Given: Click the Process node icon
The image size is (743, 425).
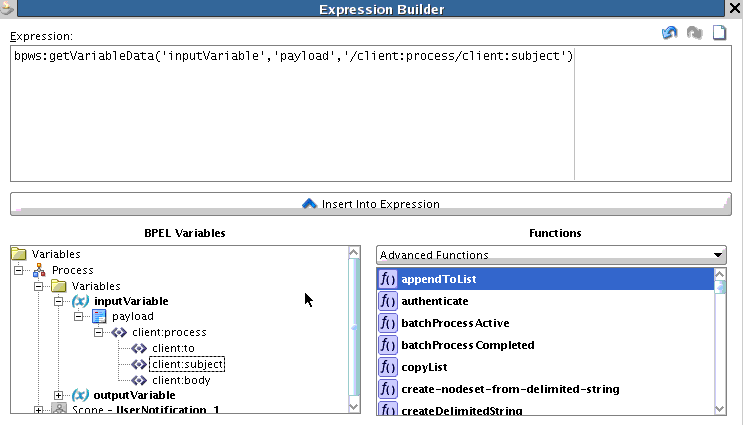Looking at the screenshot, I should click(x=39, y=270).
